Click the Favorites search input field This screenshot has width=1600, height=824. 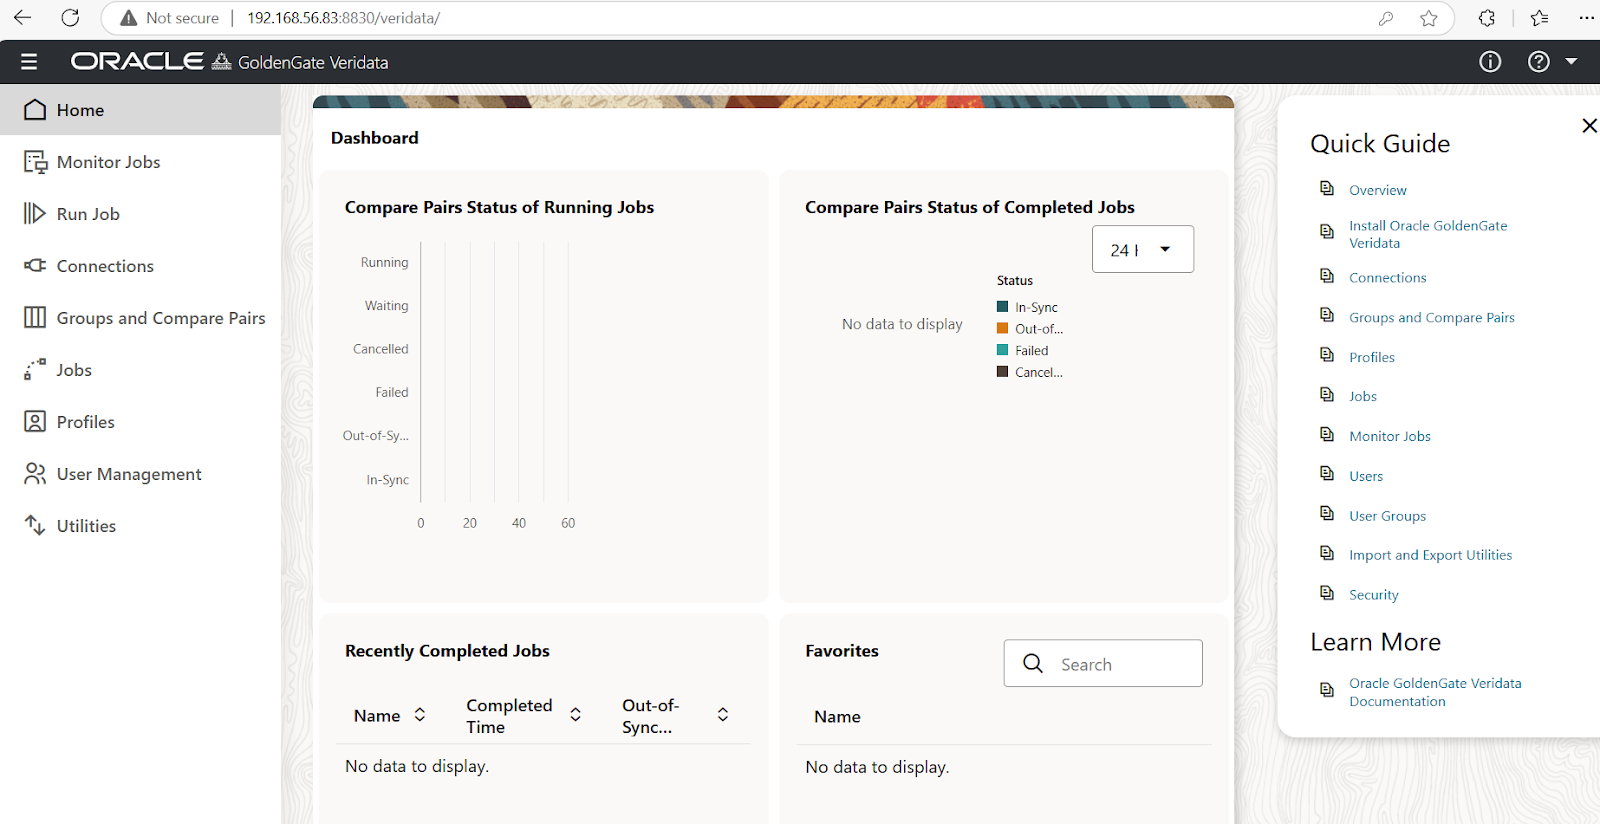[x=1103, y=663]
